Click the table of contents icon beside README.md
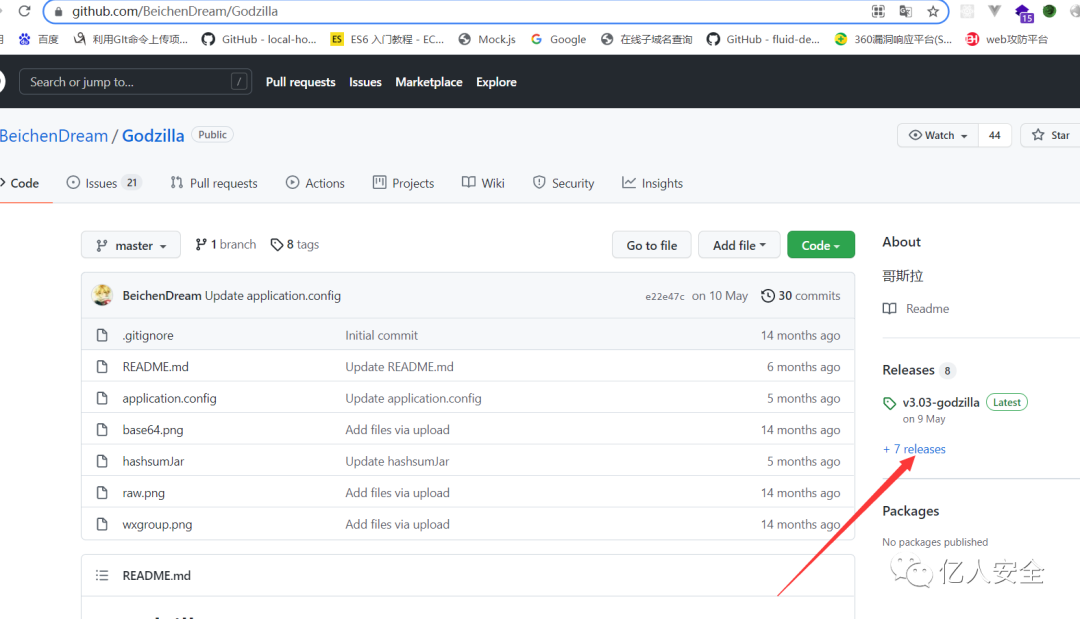1080x619 pixels. coord(102,575)
